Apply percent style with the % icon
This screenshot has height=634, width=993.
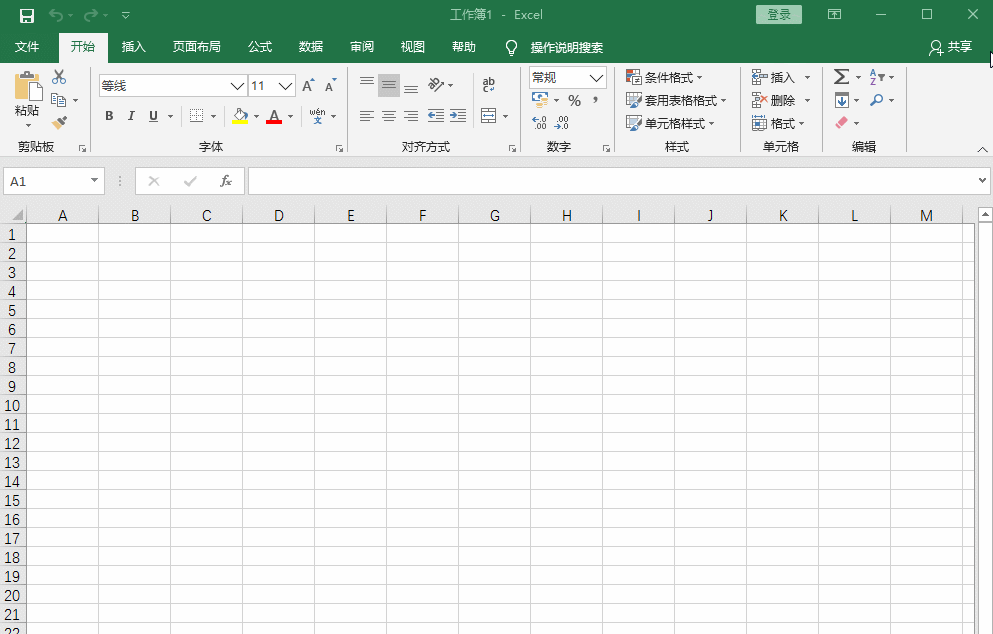click(574, 100)
